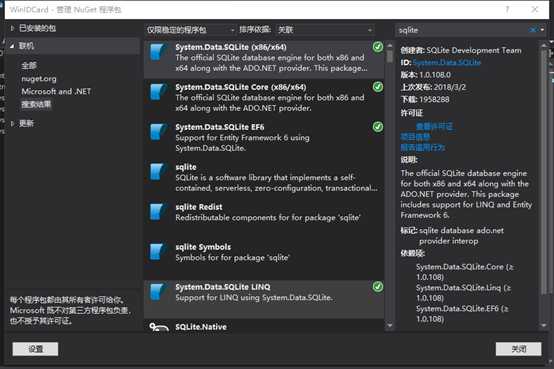Open the 排序依据 sort dropdown
The image size is (554, 369).
pos(324,30)
